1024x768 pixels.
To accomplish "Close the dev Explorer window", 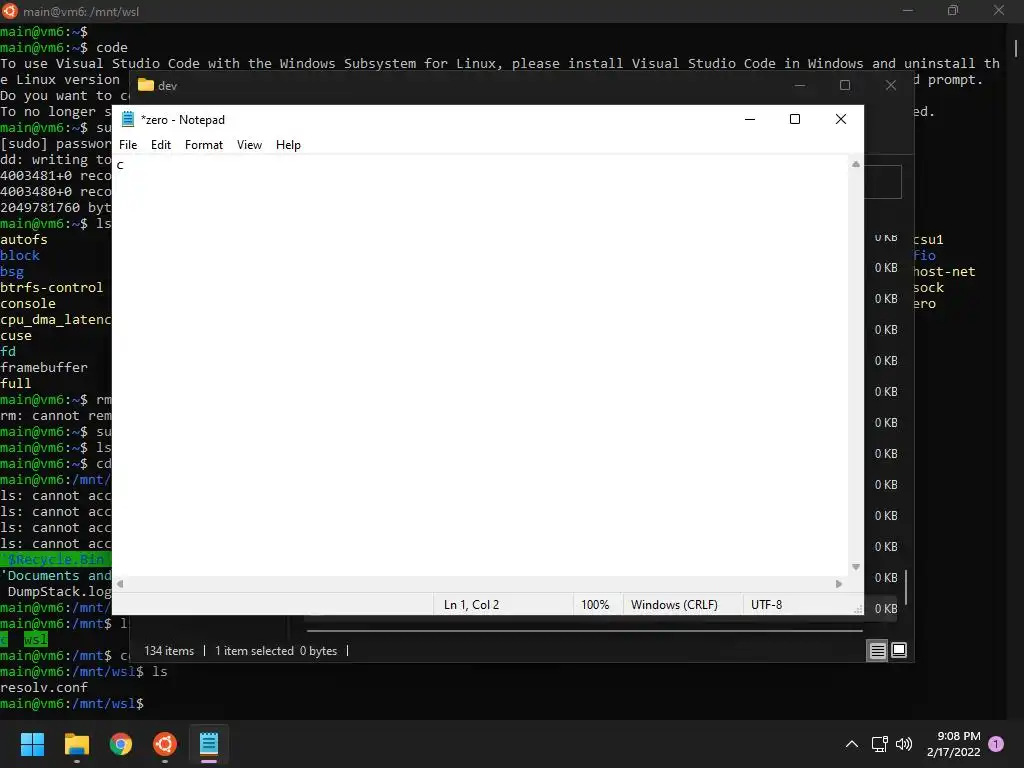I will click(x=891, y=86).
